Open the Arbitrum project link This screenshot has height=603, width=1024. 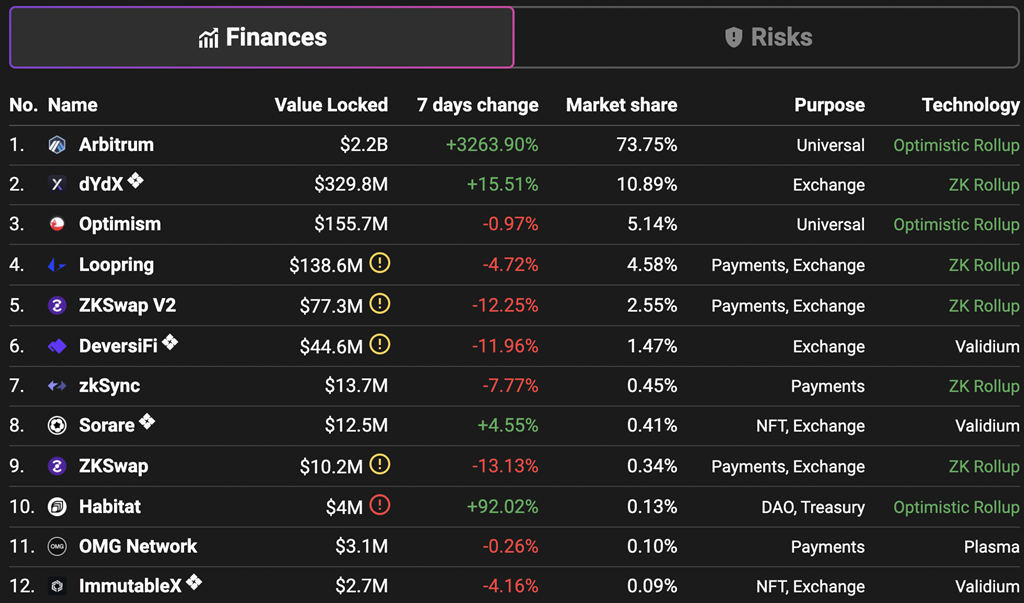[x=116, y=145]
